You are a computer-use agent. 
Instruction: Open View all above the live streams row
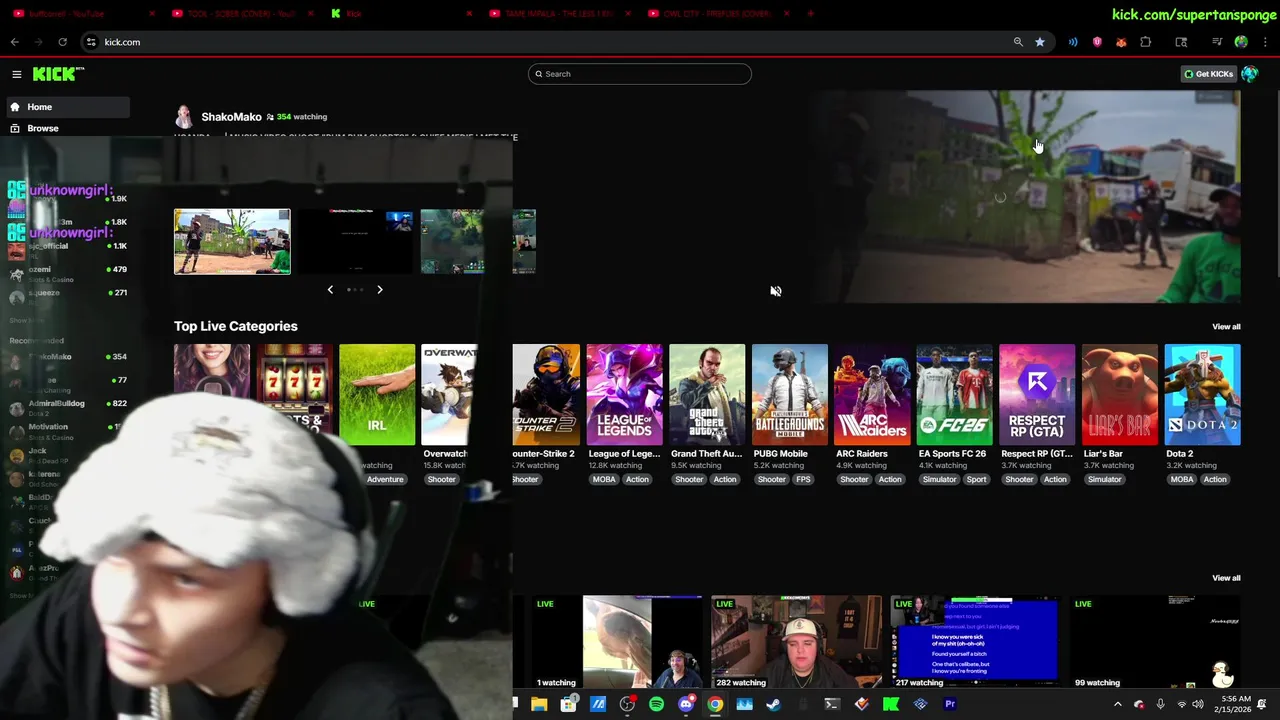pyautogui.click(x=1226, y=578)
